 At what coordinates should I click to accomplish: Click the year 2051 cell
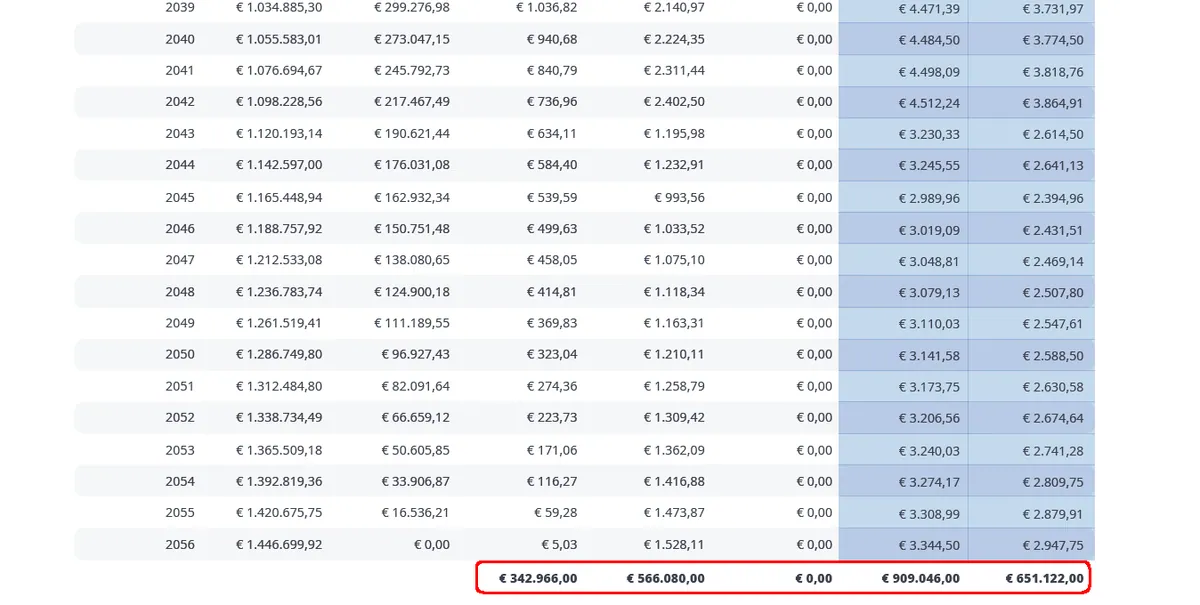[180, 386]
